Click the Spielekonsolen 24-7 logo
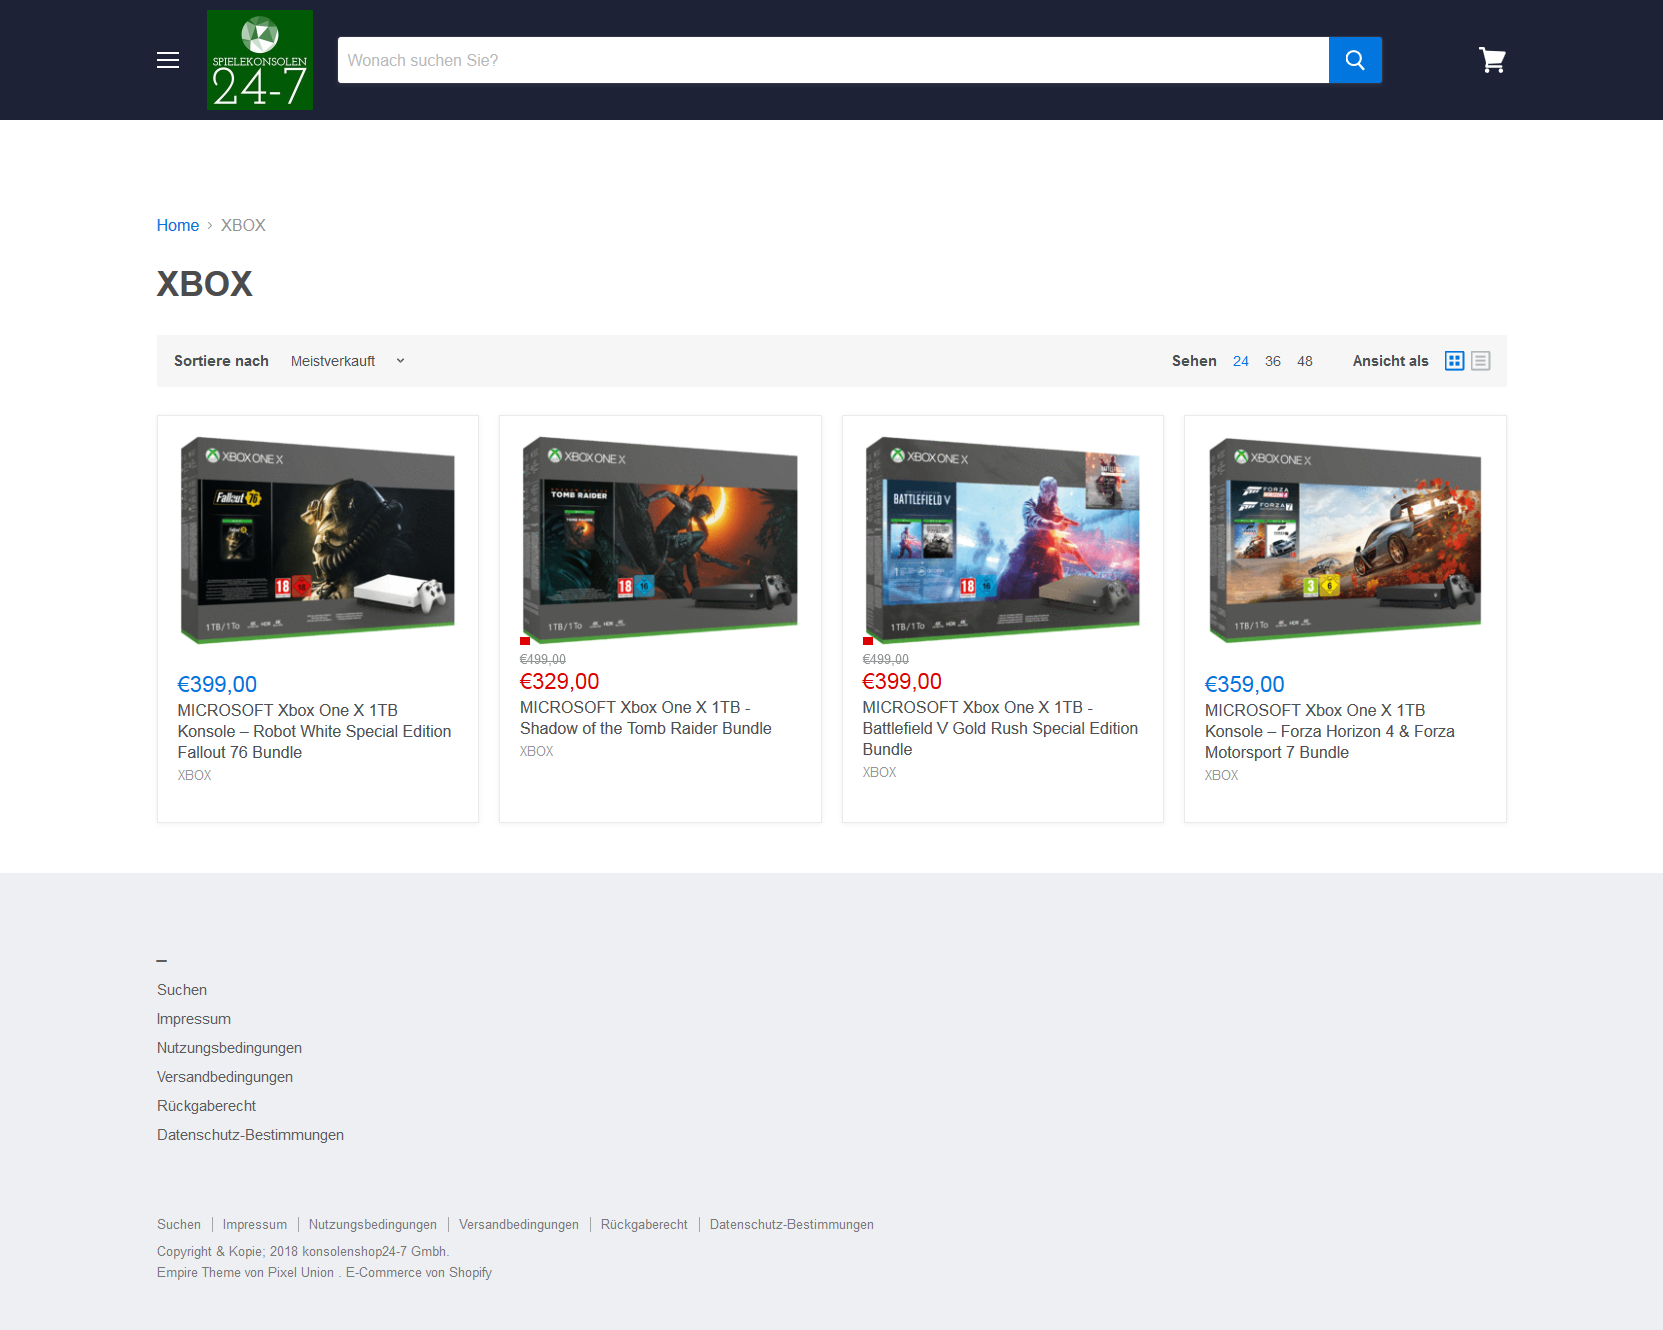 tap(260, 60)
